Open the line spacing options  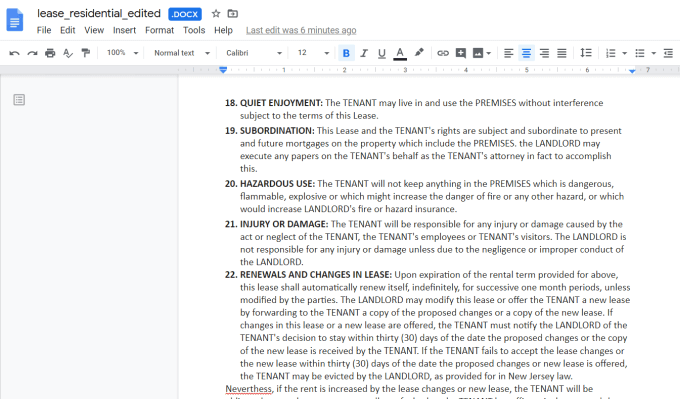click(586, 53)
